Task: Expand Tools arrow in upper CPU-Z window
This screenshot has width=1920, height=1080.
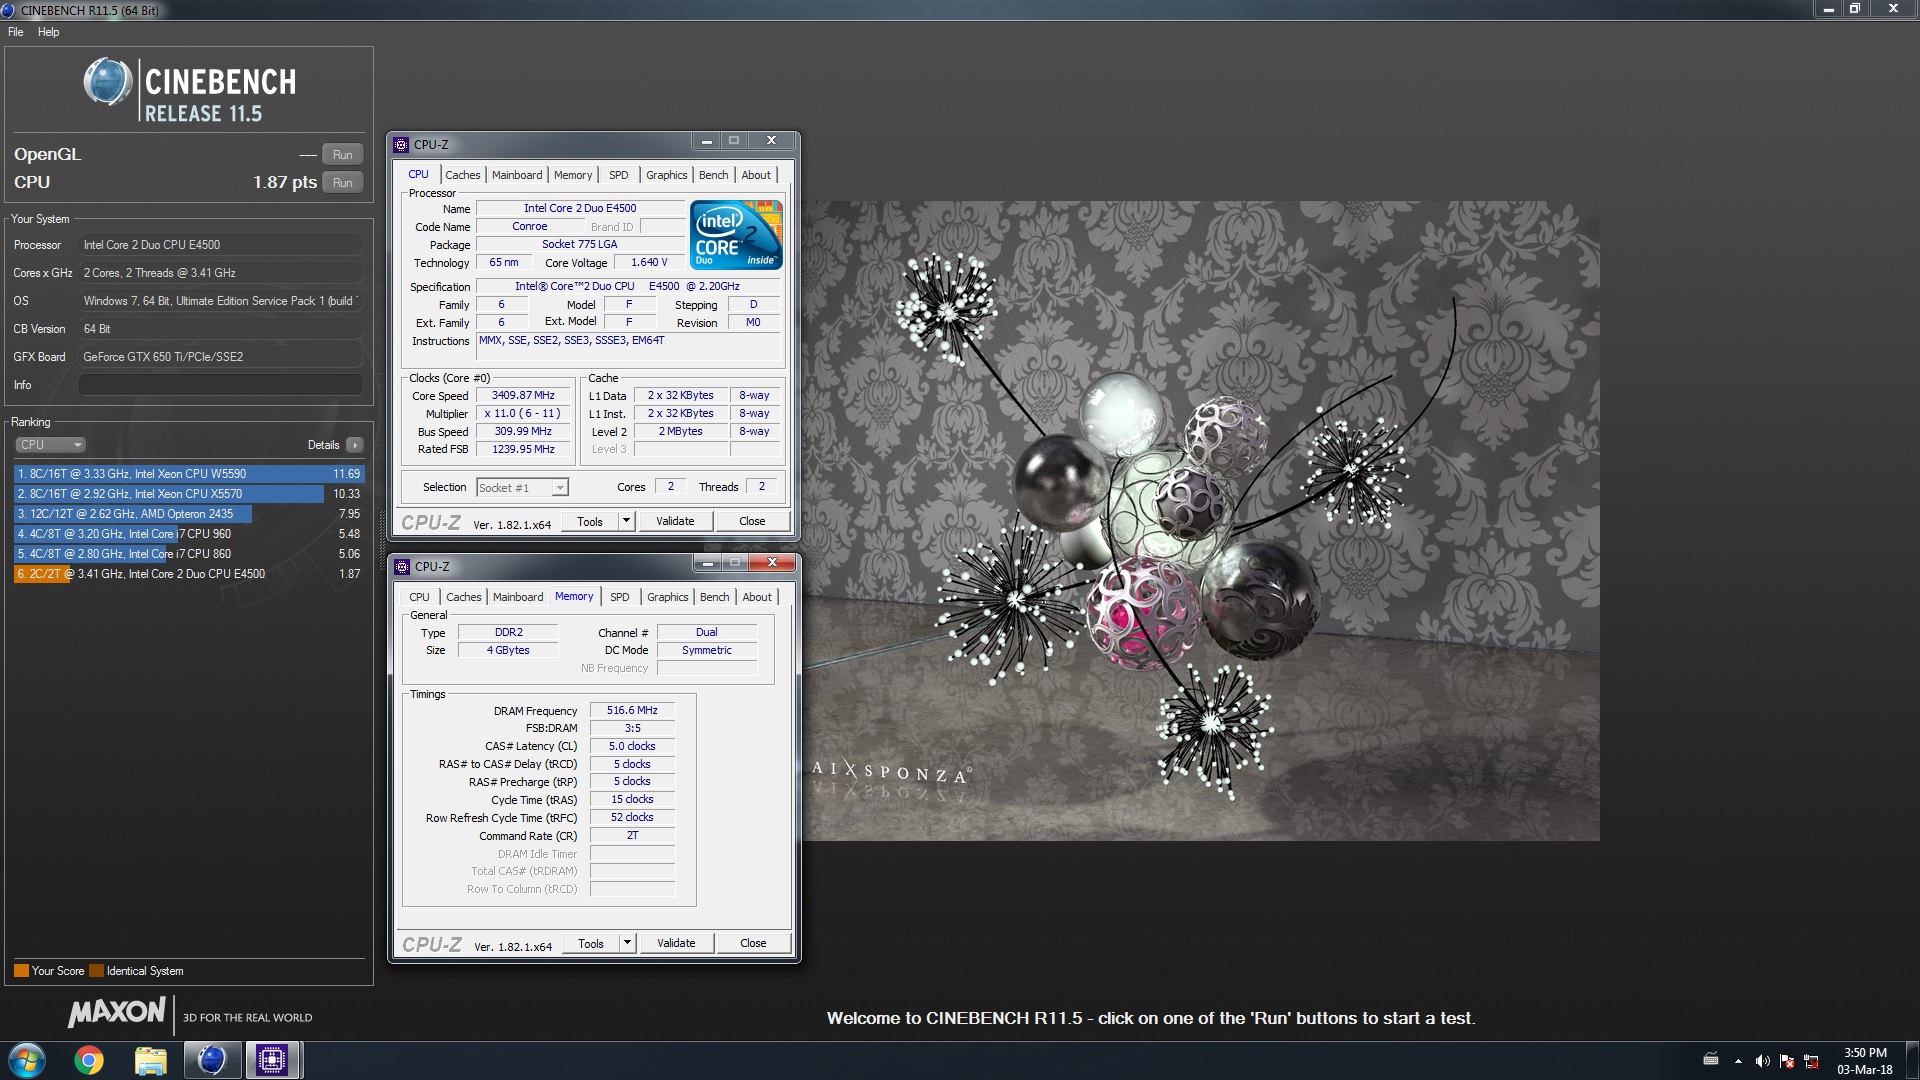Action: (x=627, y=522)
